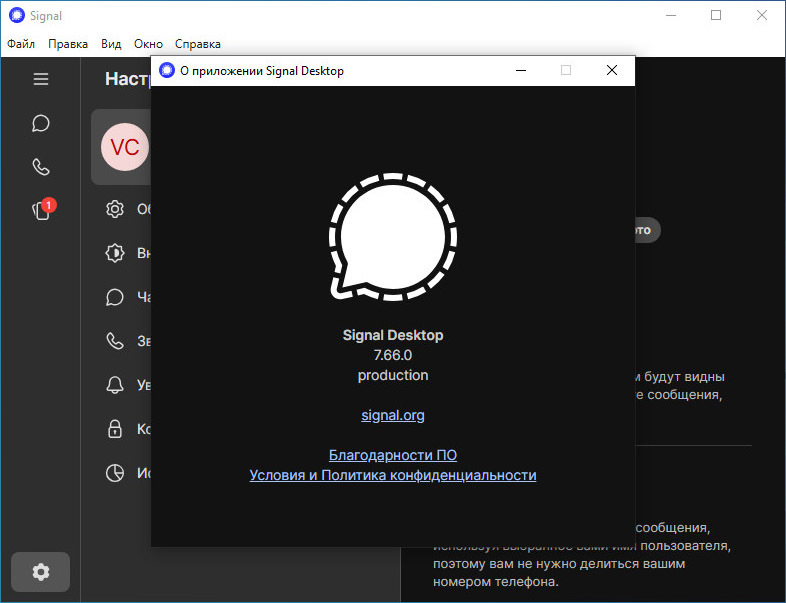The width and height of the screenshot is (786, 603).
Task: Close the main Signal window
Action: 761,16
